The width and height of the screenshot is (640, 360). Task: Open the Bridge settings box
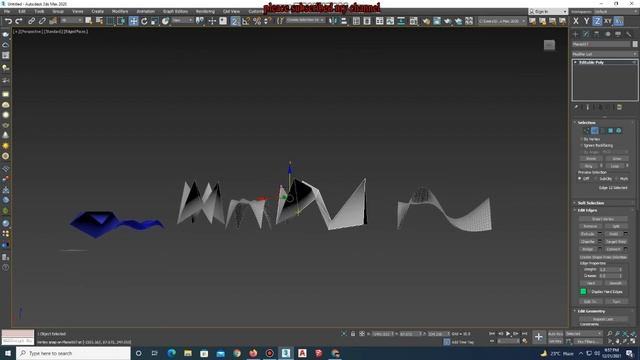(600, 249)
